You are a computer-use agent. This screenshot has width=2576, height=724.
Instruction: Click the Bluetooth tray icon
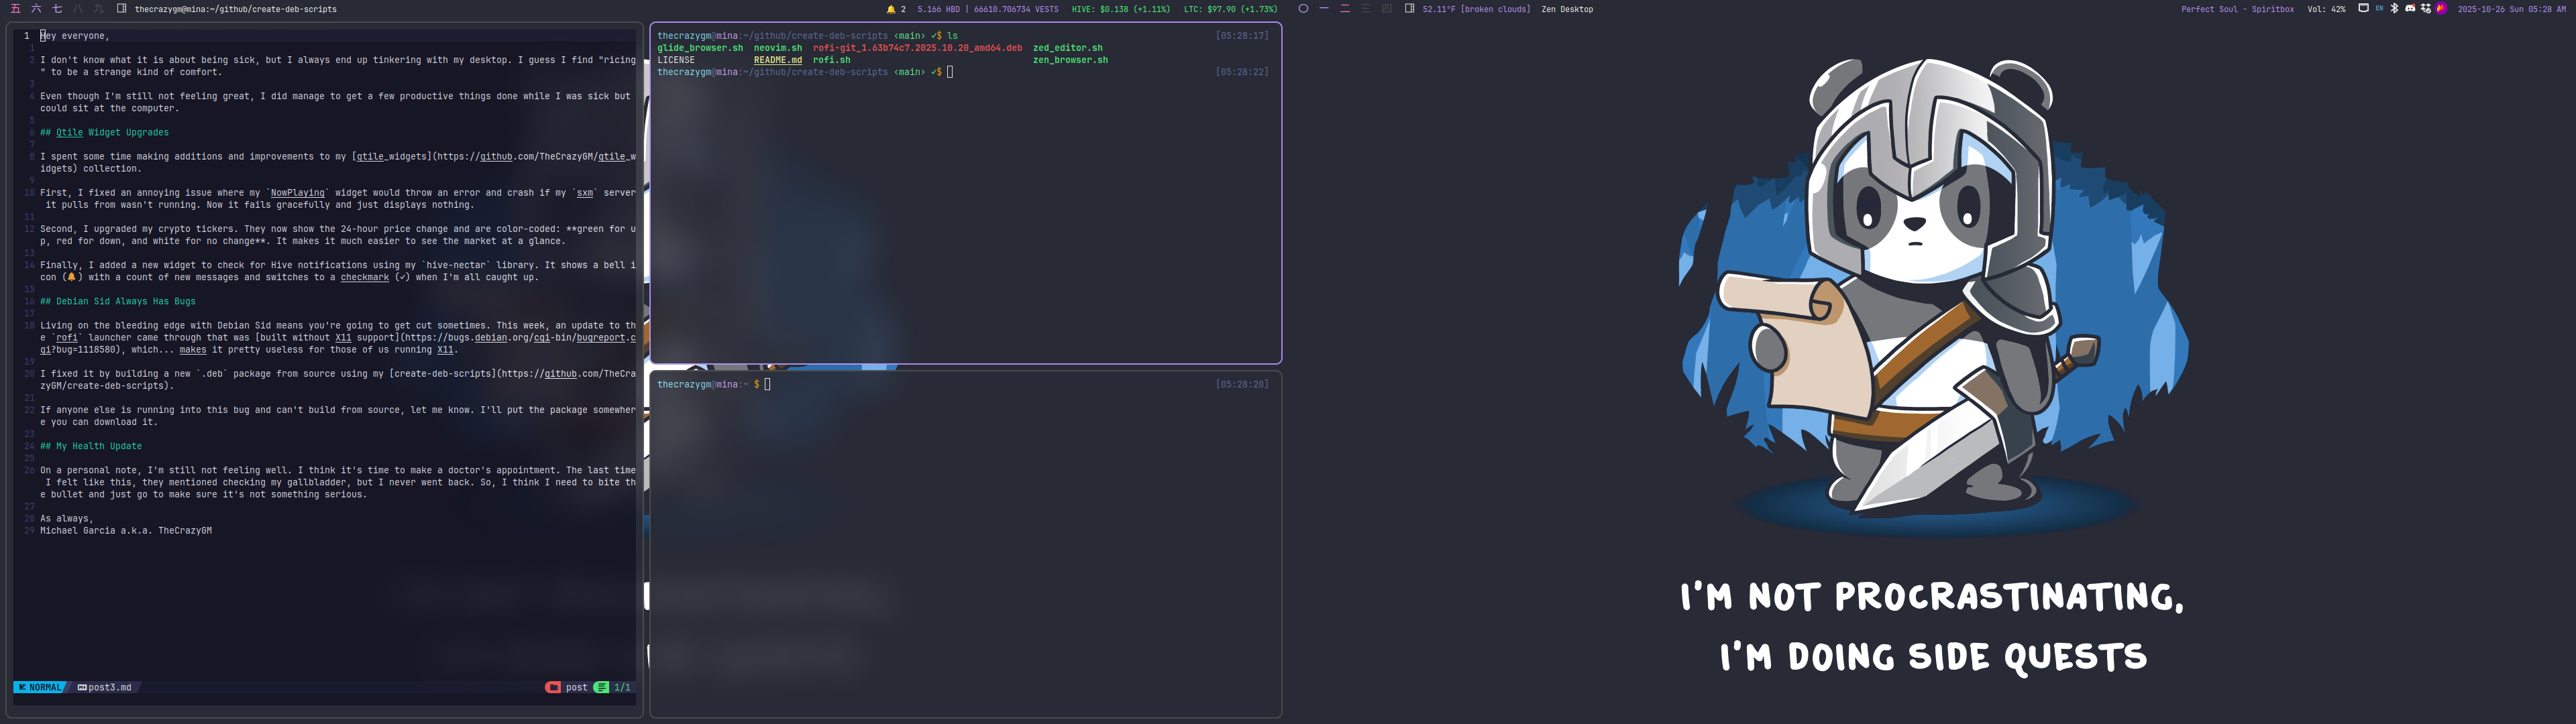click(2394, 8)
